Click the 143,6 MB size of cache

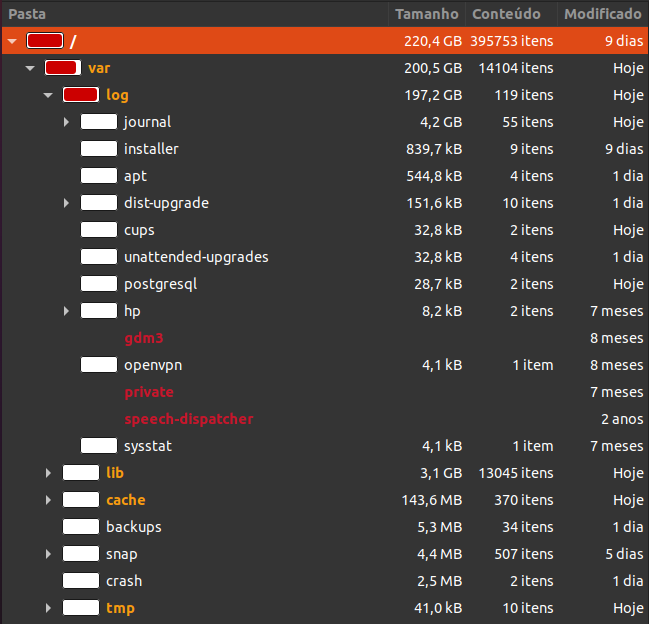(432, 500)
